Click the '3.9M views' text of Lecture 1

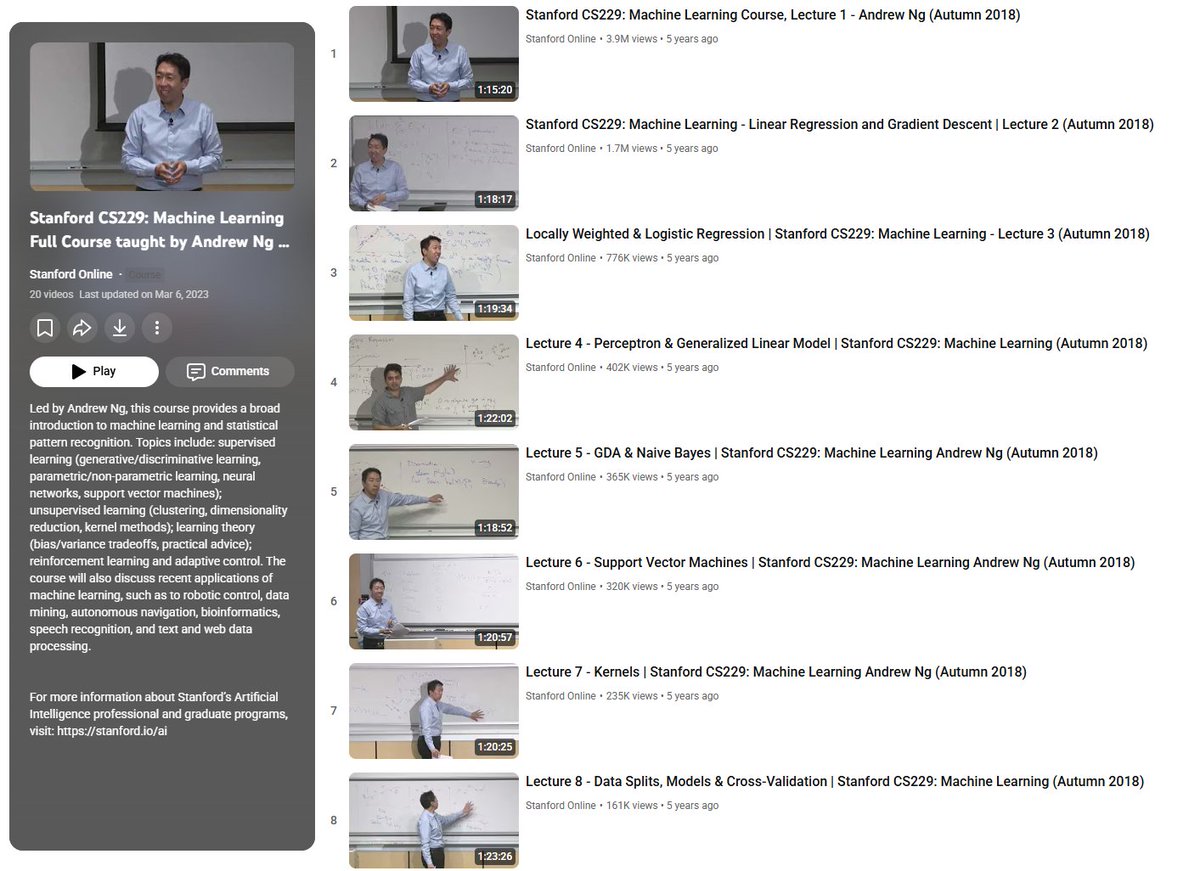[632, 39]
